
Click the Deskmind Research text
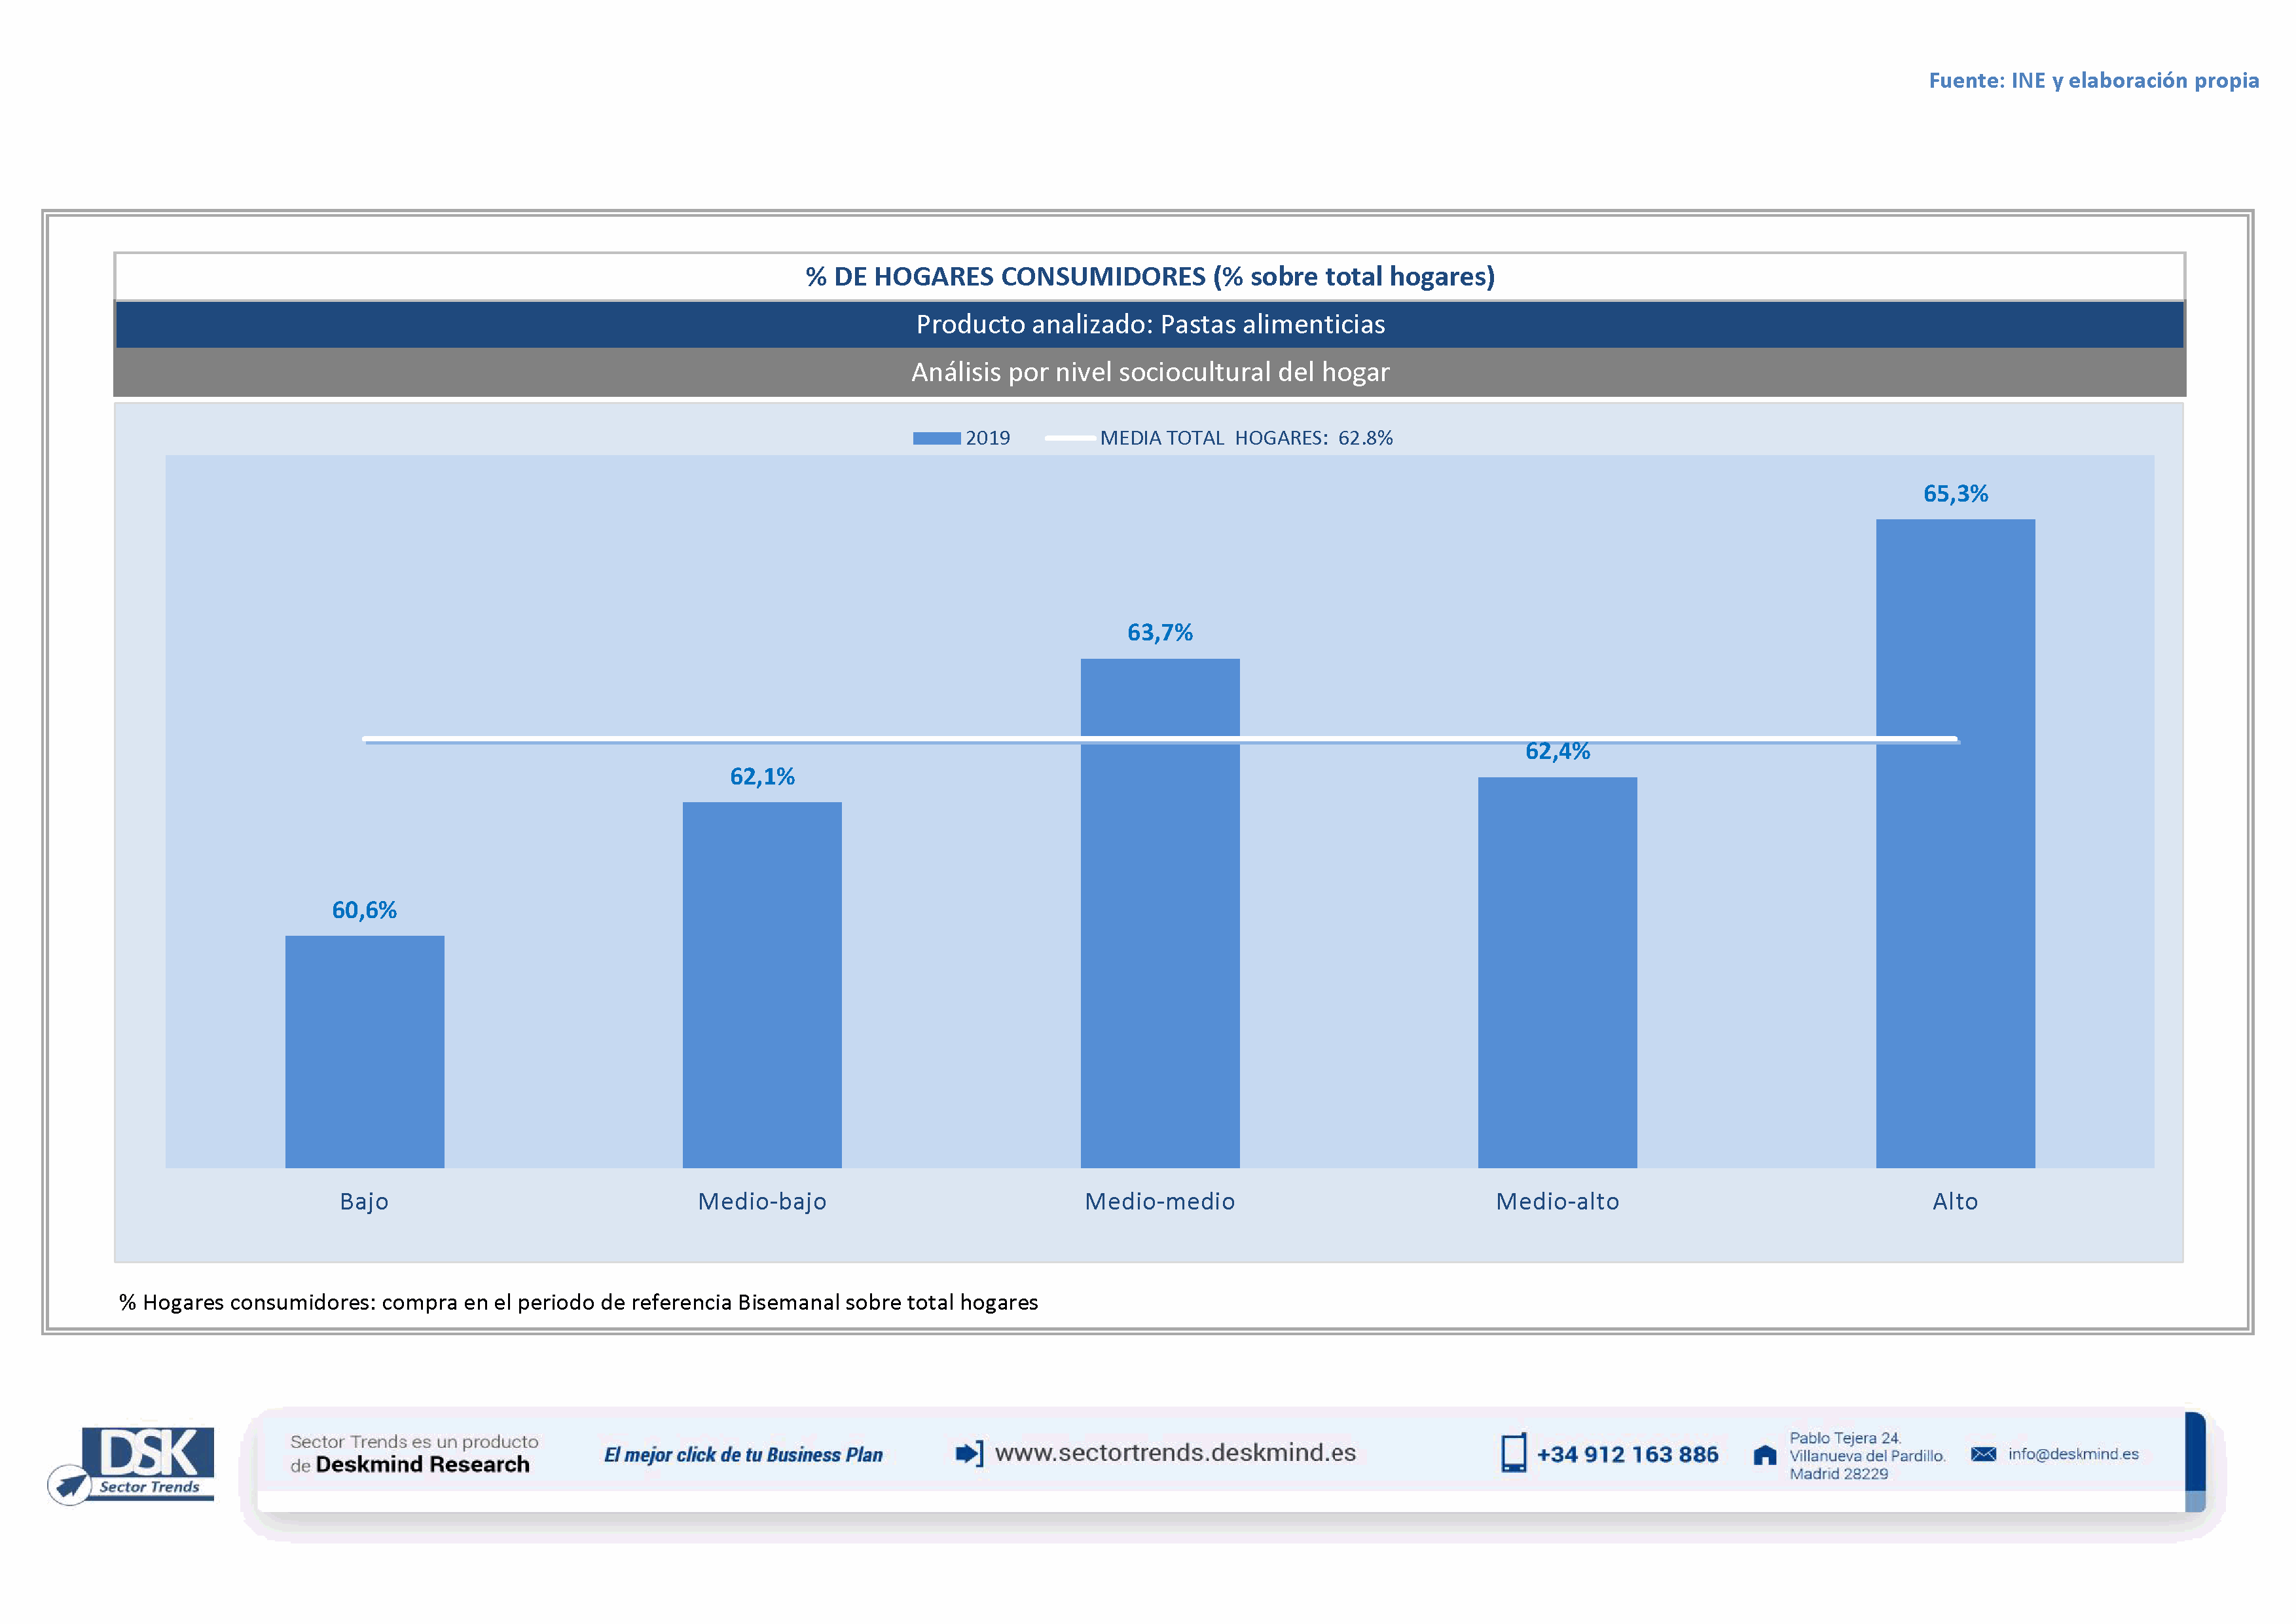[422, 1465]
